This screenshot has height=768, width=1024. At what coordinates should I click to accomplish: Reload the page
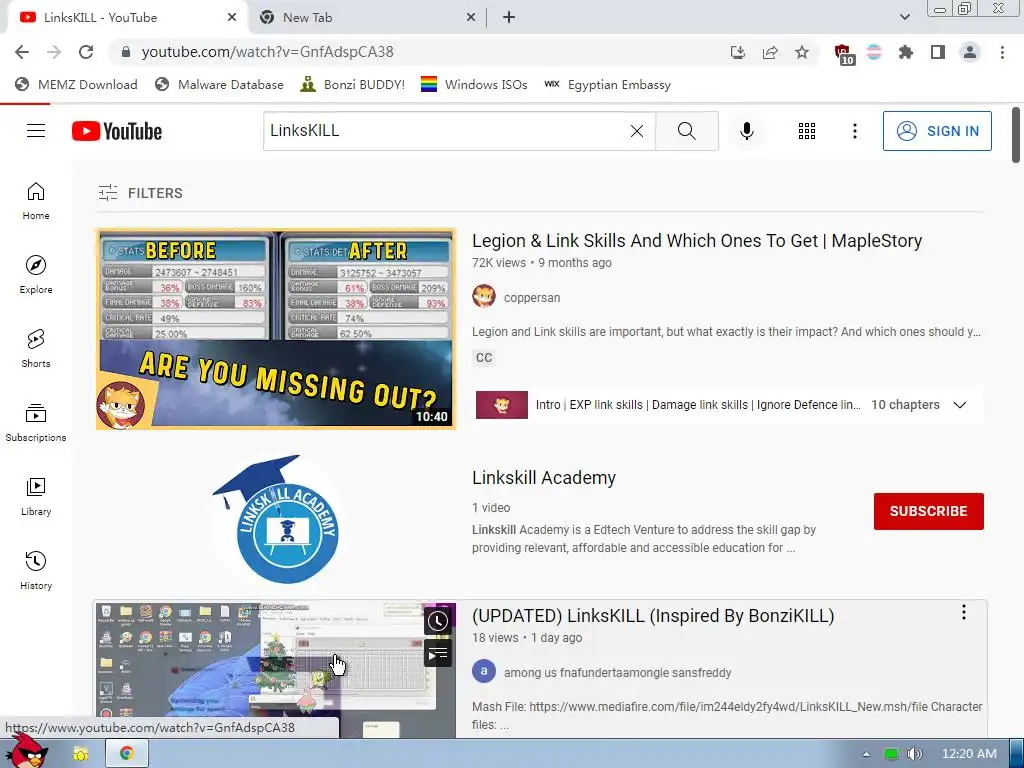pyautogui.click(x=86, y=52)
